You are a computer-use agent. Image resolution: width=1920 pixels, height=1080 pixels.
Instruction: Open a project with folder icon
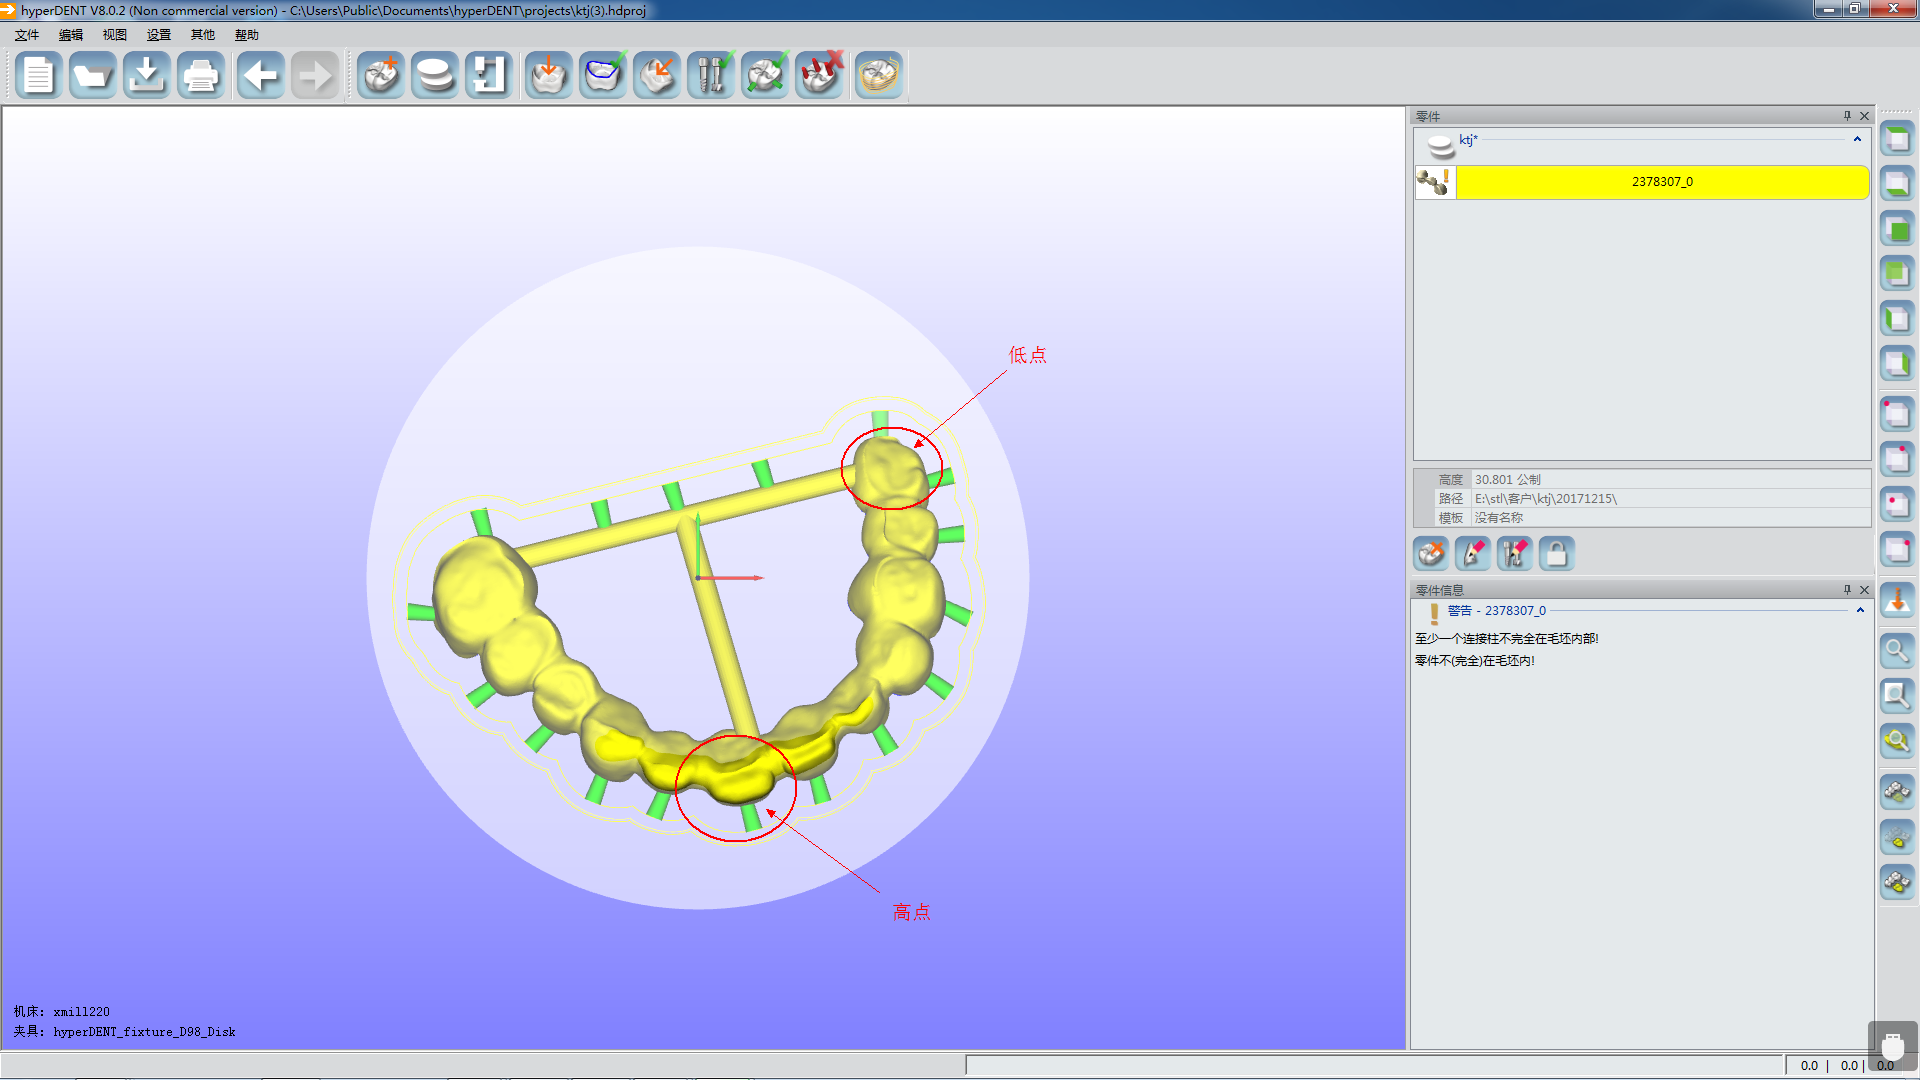[x=93, y=76]
